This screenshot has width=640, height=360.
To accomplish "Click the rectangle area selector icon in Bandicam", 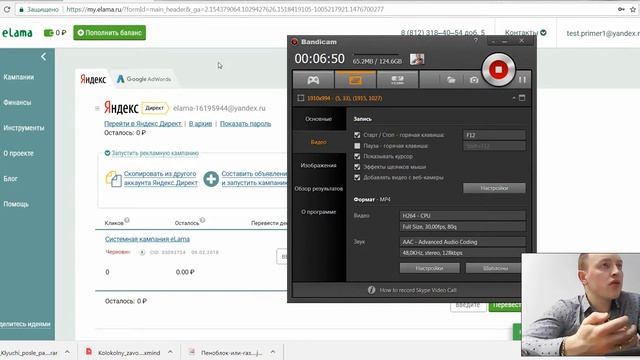I will point(300,98).
